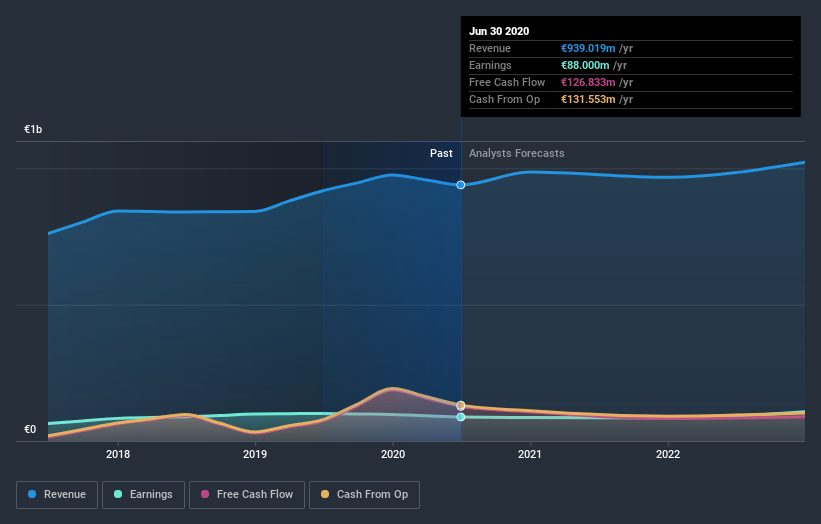Click the orange Cash From Op data point

click(461, 405)
